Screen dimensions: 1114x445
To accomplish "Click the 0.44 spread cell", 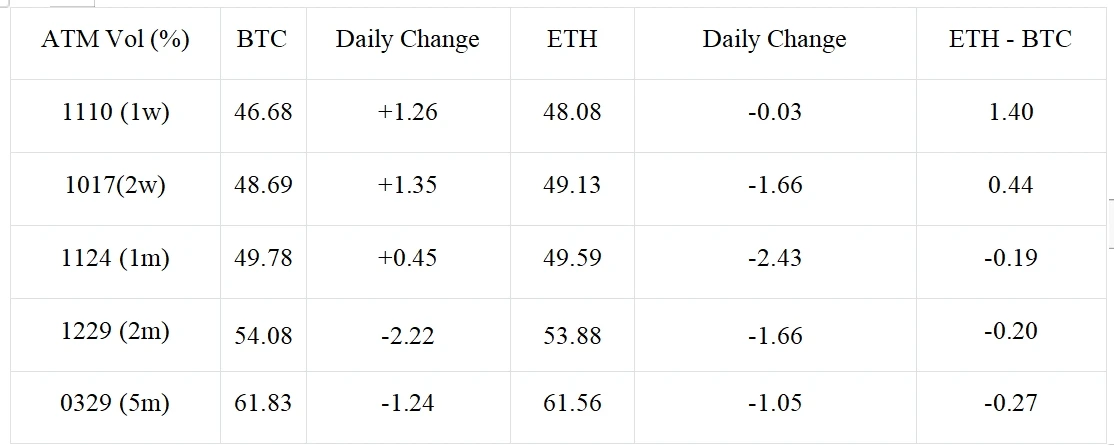I will coord(1010,185).
